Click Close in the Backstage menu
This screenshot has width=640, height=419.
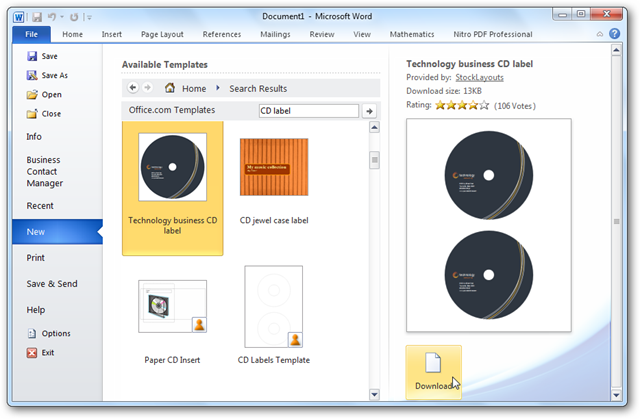pos(44,114)
